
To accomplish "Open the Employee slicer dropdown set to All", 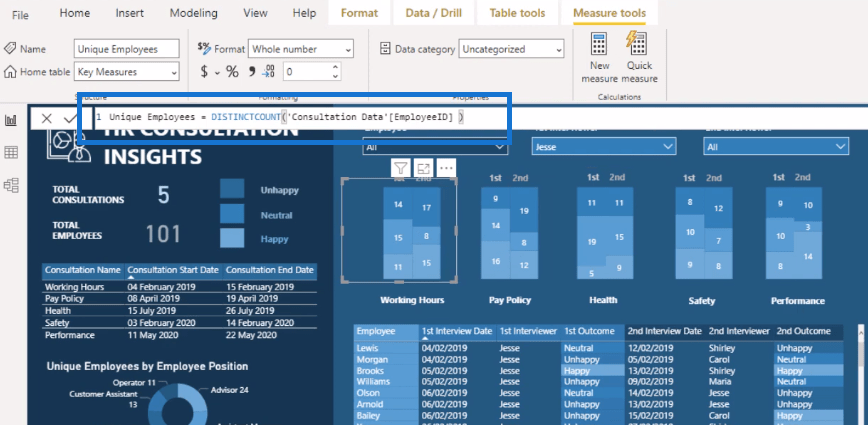I will pyautogui.click(x=435, y=147).
